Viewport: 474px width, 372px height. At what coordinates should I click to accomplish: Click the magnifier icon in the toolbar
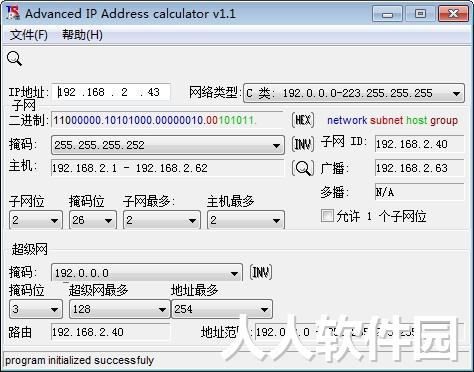(x=14, y=59)
